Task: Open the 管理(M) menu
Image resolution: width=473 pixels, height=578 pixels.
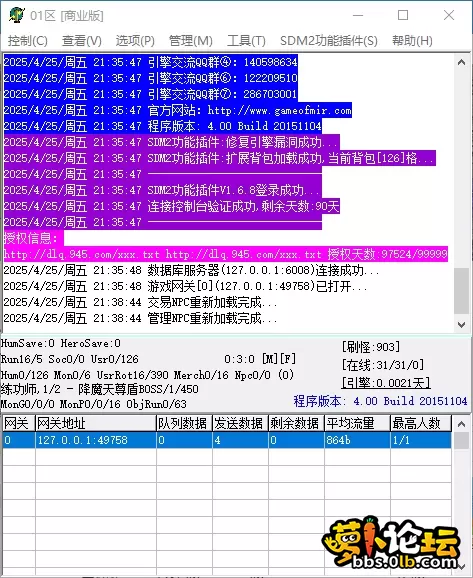Action: click(191, 41)
